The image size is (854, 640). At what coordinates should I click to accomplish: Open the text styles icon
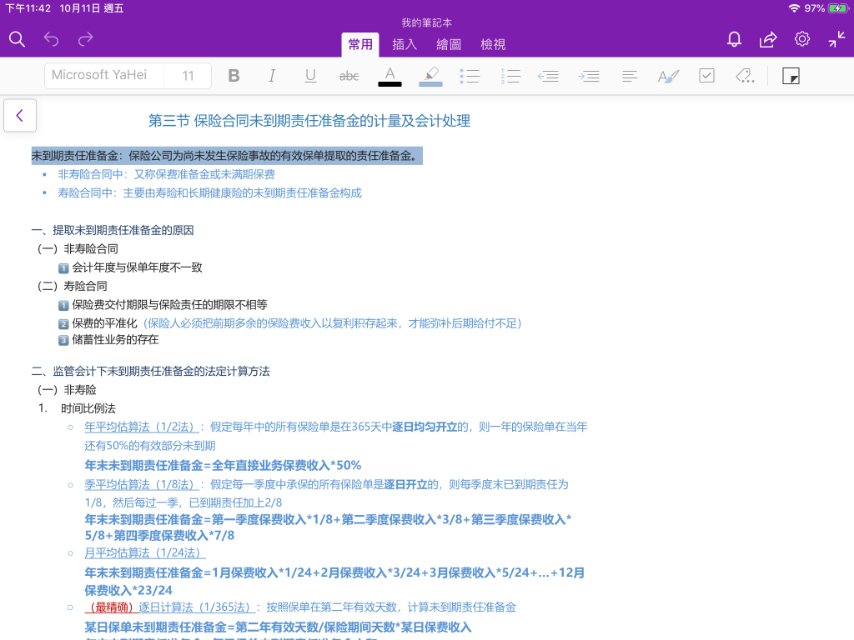(x=668, y=76)
